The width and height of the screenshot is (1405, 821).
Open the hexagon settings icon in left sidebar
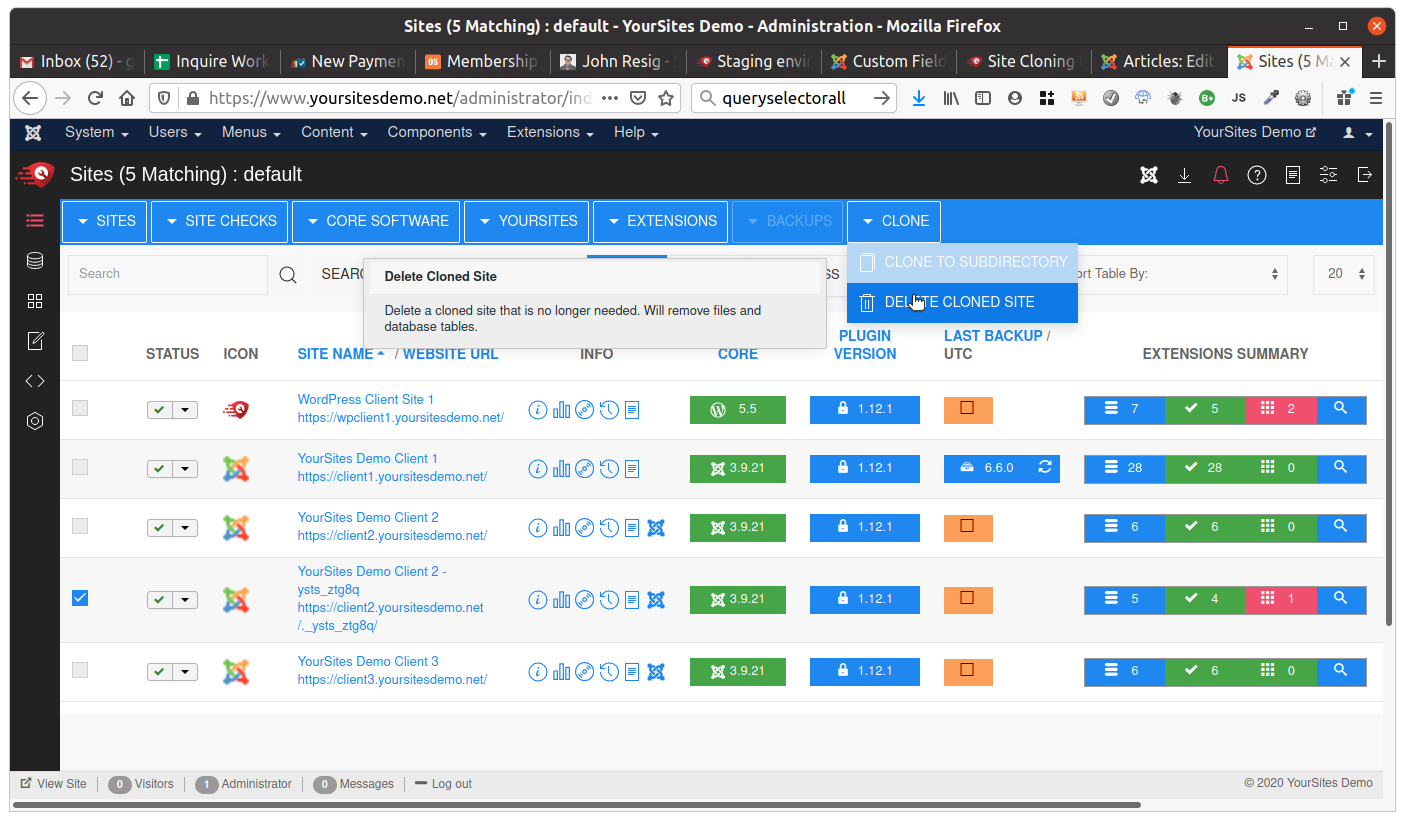pyautogui.click(x=35, y=421)
